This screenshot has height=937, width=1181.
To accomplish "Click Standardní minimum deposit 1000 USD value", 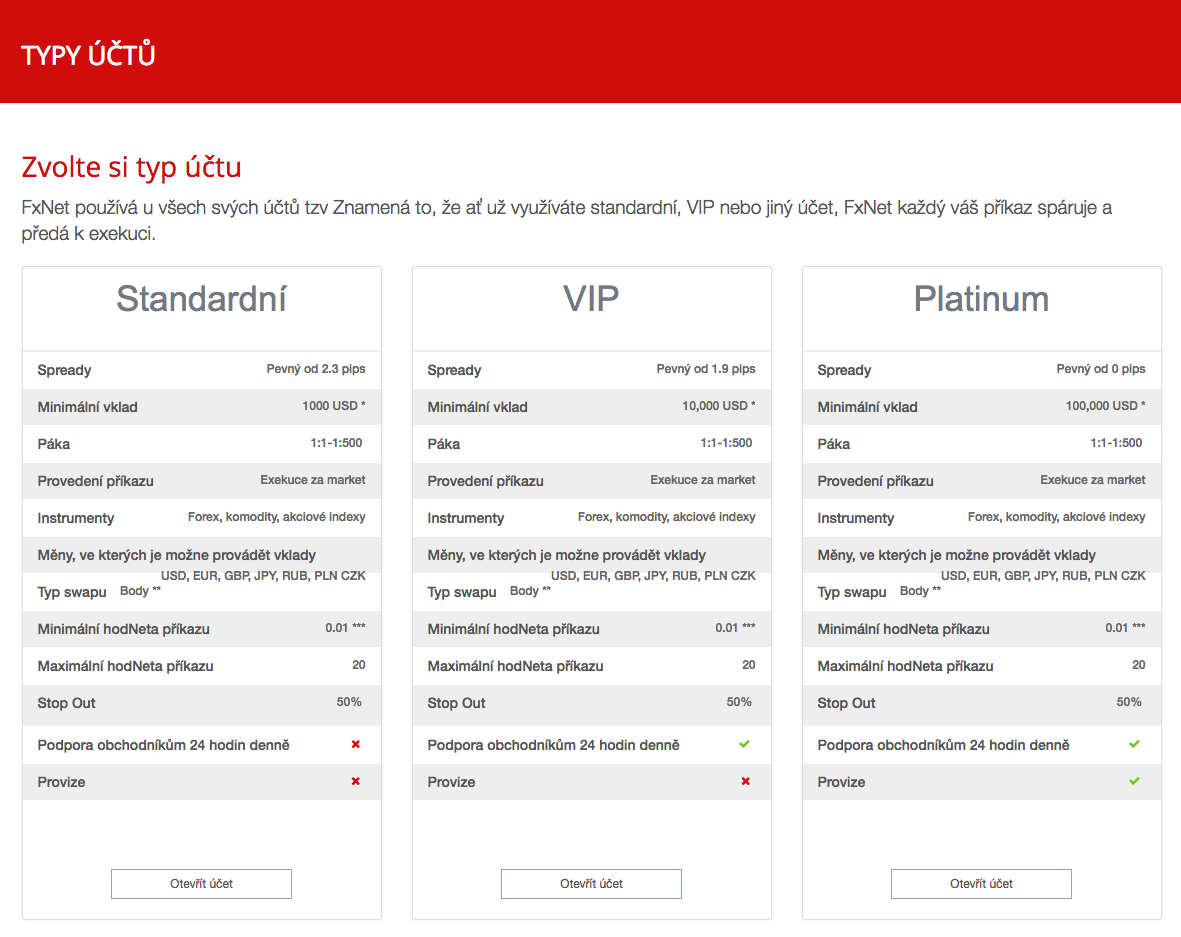I will tap(334, 406).
